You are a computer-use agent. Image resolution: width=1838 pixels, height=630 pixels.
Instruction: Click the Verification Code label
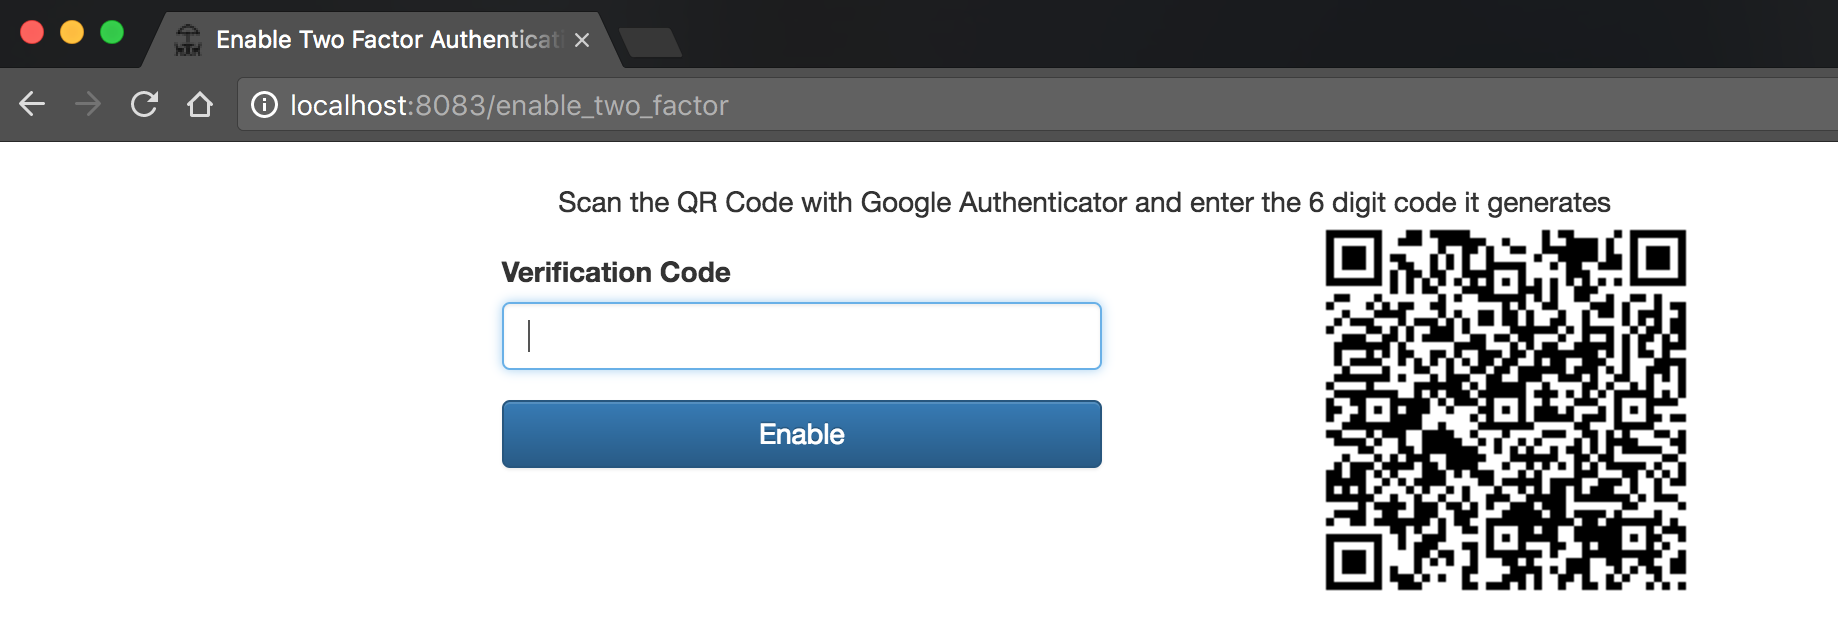615,272
